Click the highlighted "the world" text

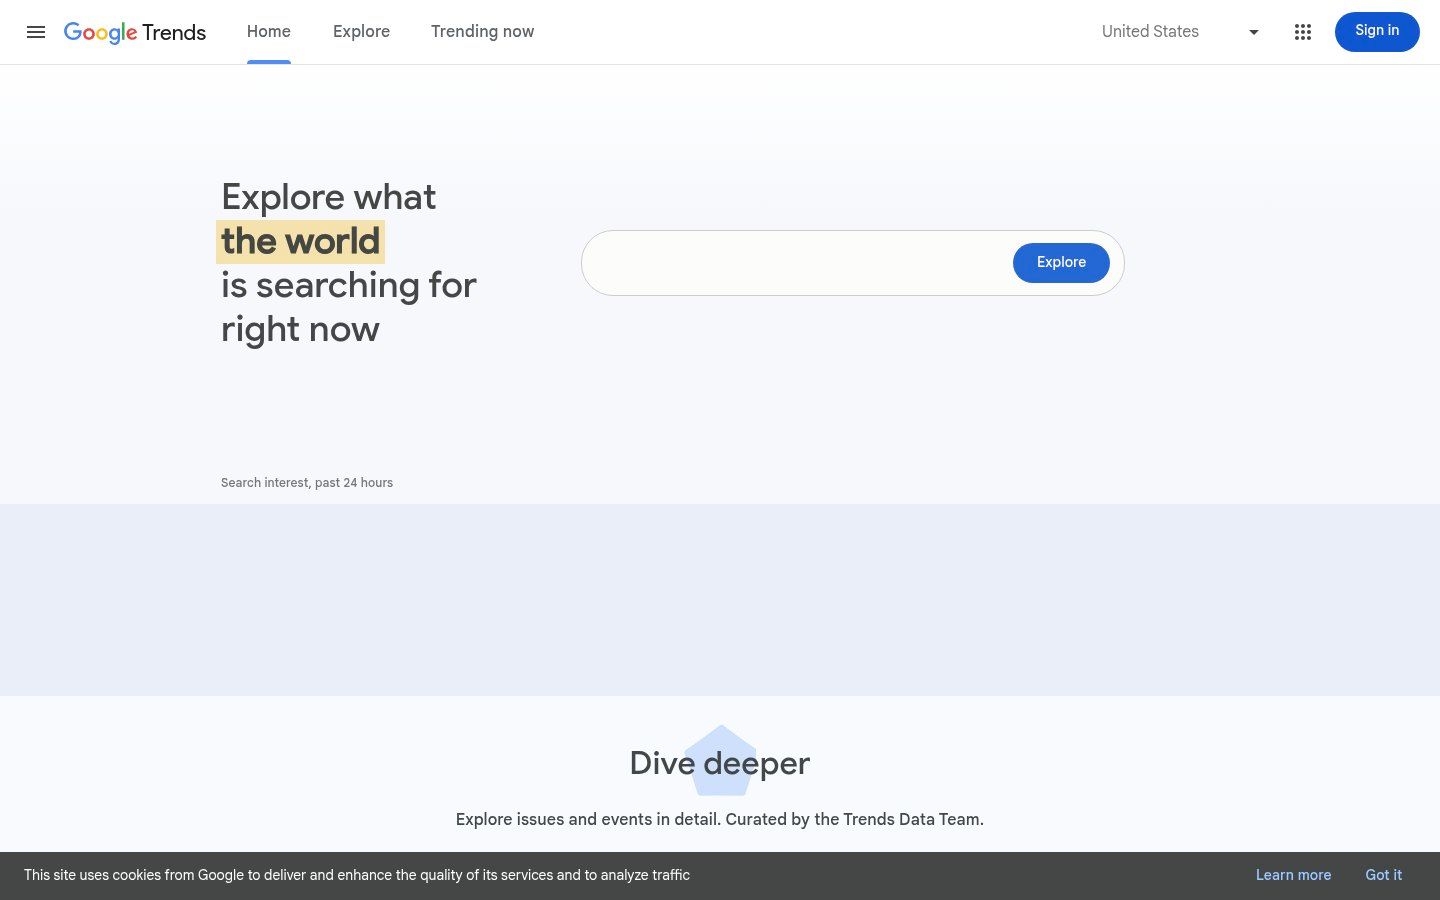coord(300,240)
